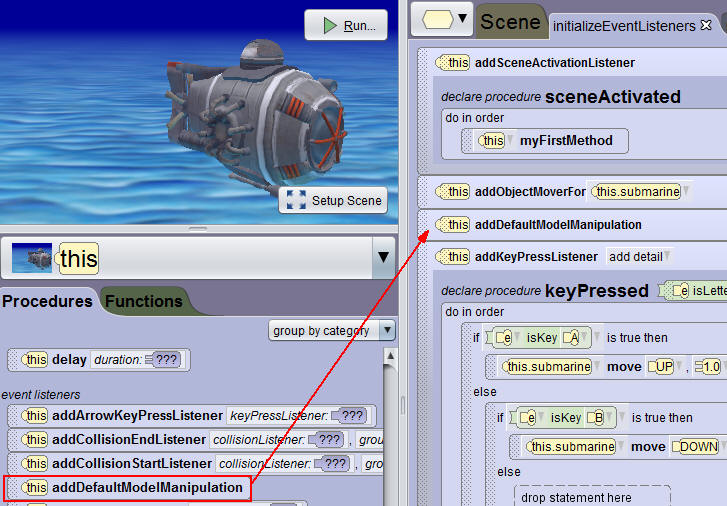Viewport: 727px width, 506px height.
Task: Select addDefaultModelManipulation in procedures list
Action: [128, 488]
